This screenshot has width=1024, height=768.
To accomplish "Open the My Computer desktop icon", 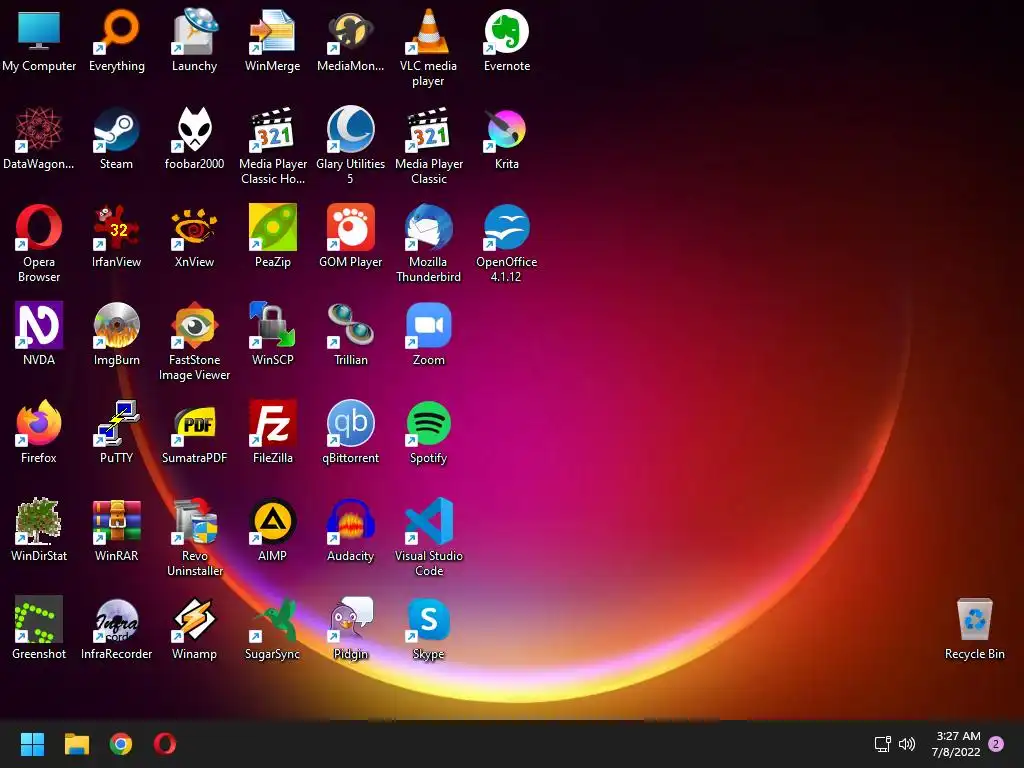I will [39, 31].
